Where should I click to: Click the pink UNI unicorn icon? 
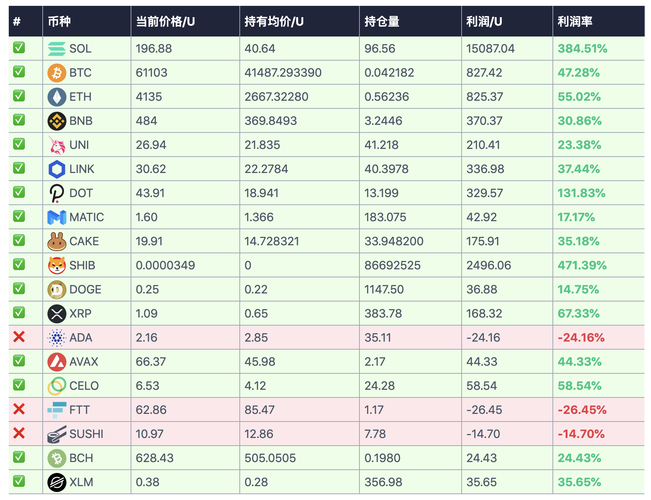[x=56, y=145]
